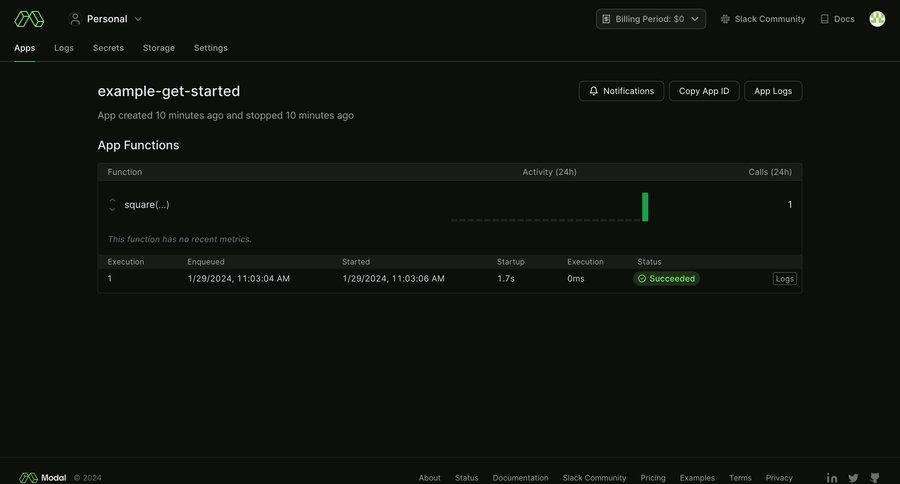Open the user avatar menu
This screenshot has width=900, height=484.
click(877, 19)
